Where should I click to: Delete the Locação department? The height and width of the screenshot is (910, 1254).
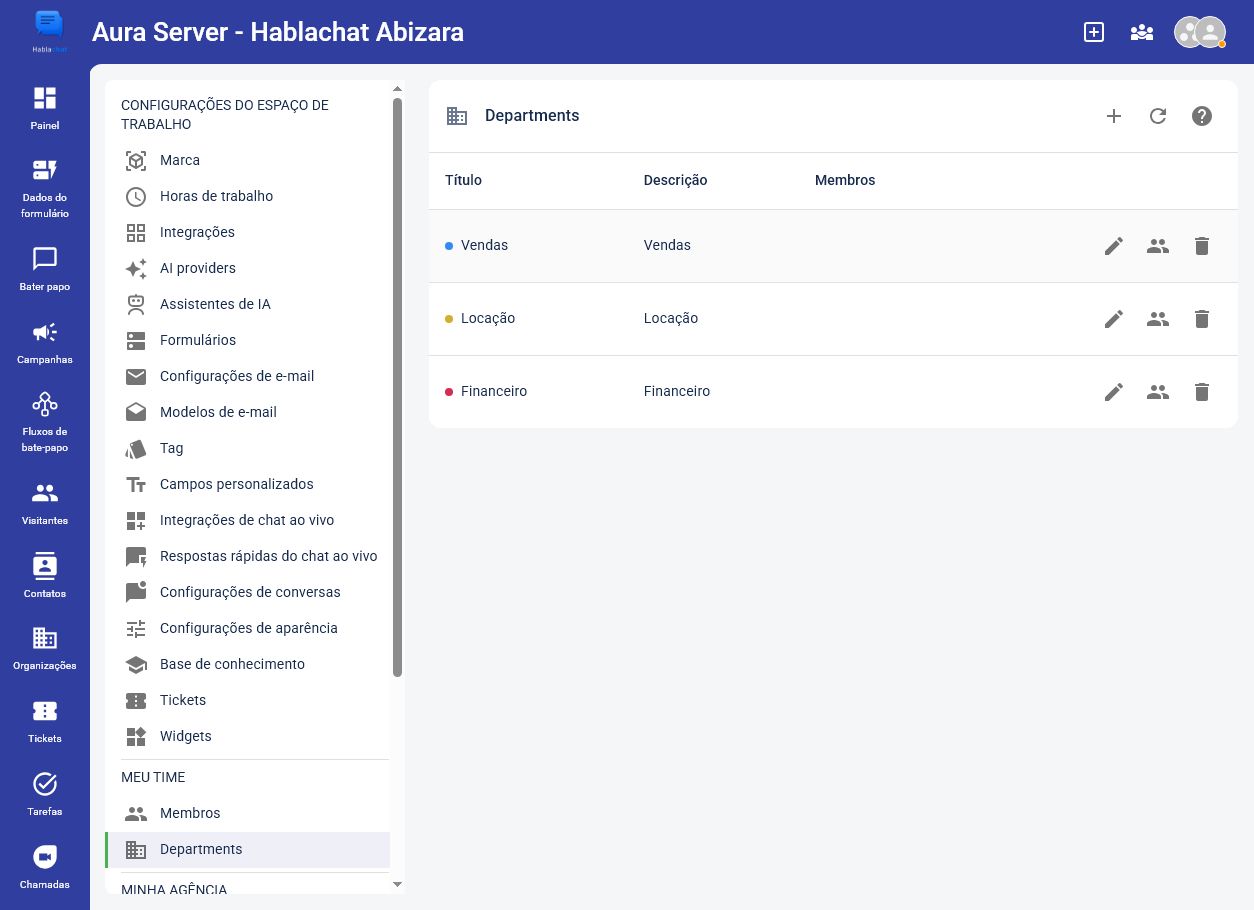[x=1202, y=319]
